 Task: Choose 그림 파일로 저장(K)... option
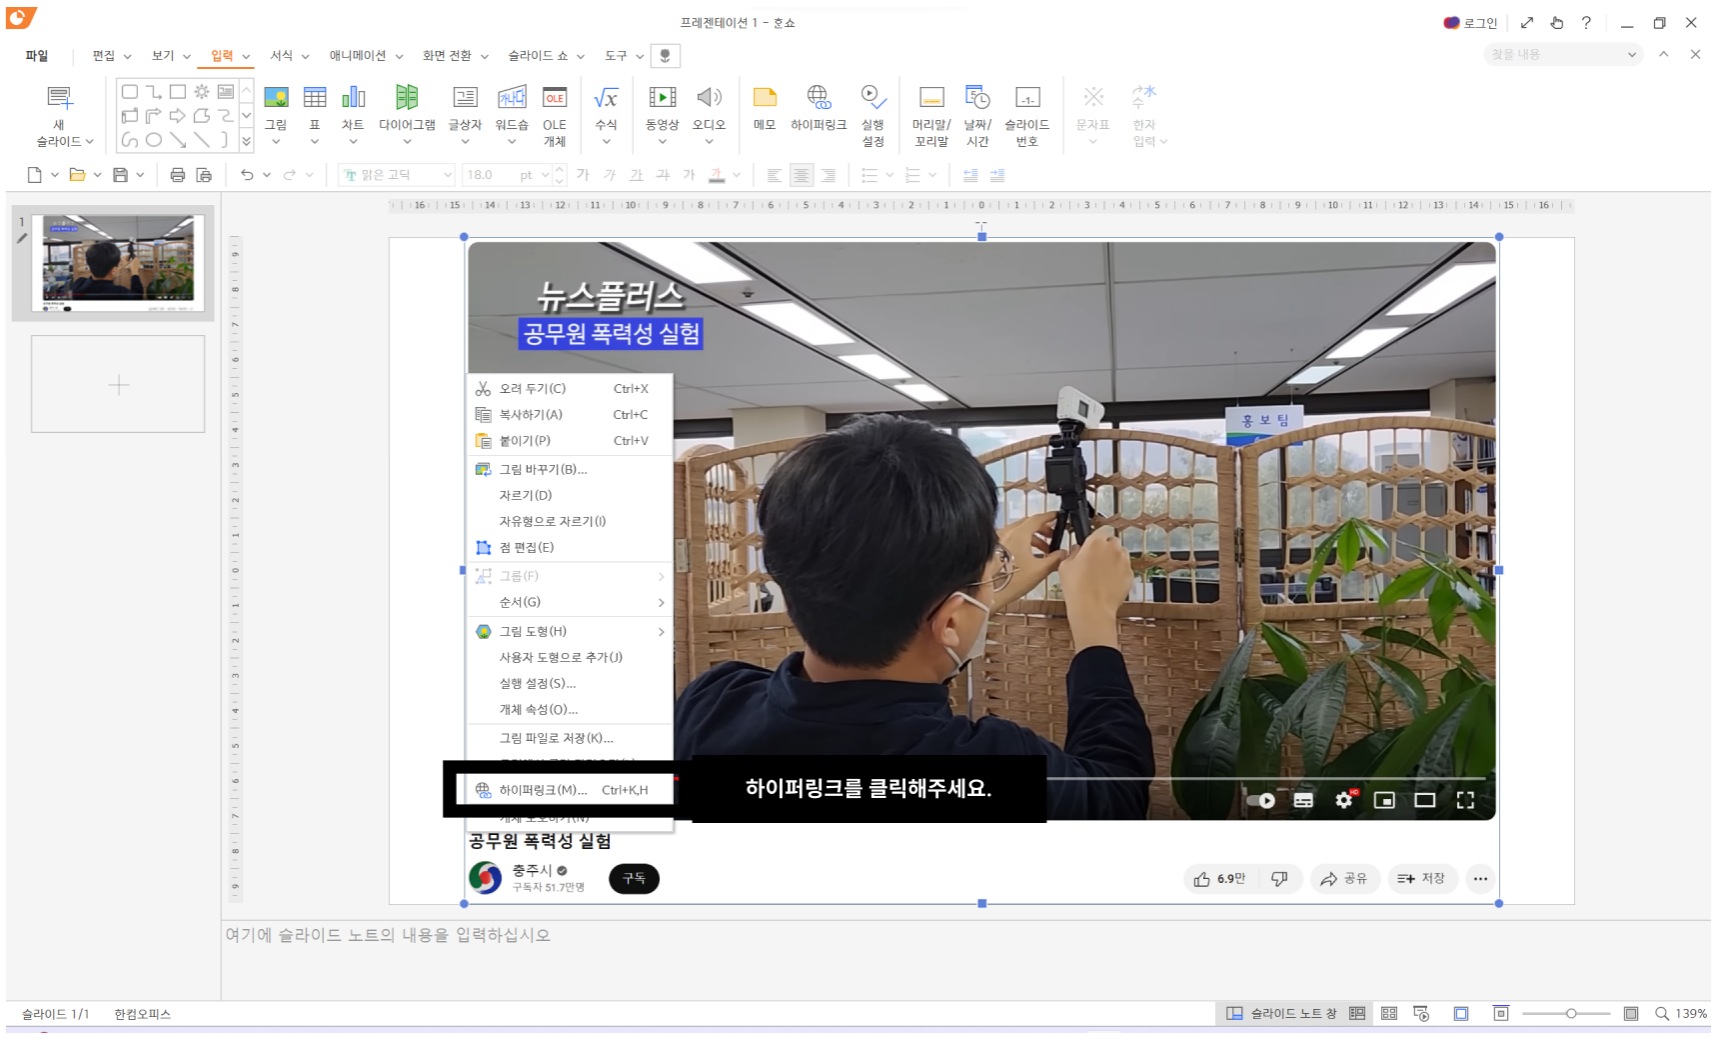569,738
